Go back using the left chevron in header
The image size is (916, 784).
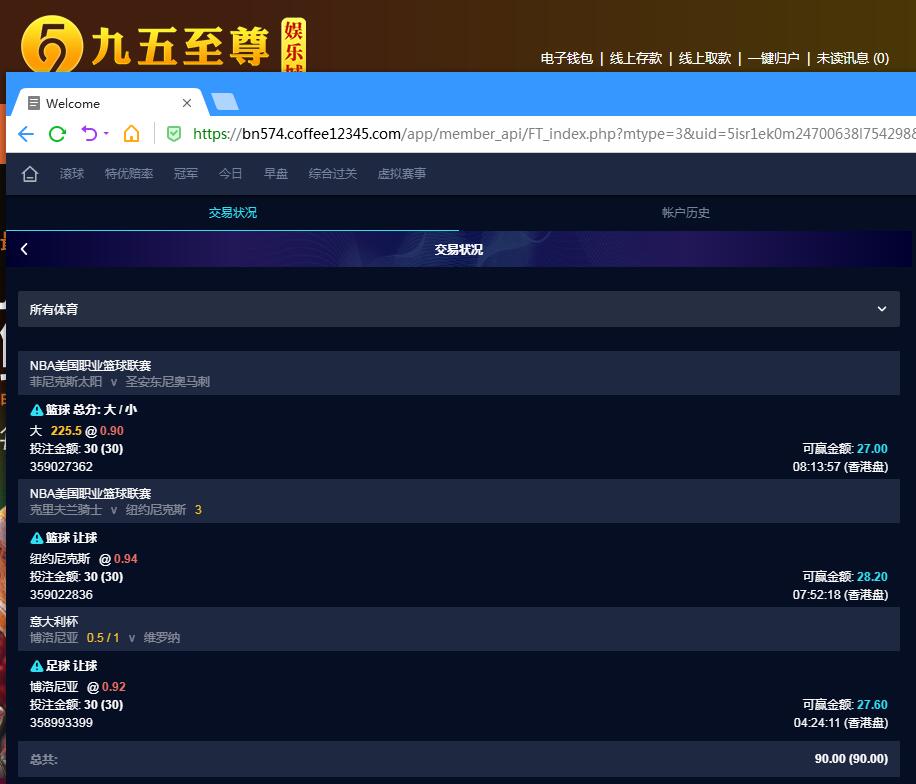pyautogui.click(x=24, y=249)
